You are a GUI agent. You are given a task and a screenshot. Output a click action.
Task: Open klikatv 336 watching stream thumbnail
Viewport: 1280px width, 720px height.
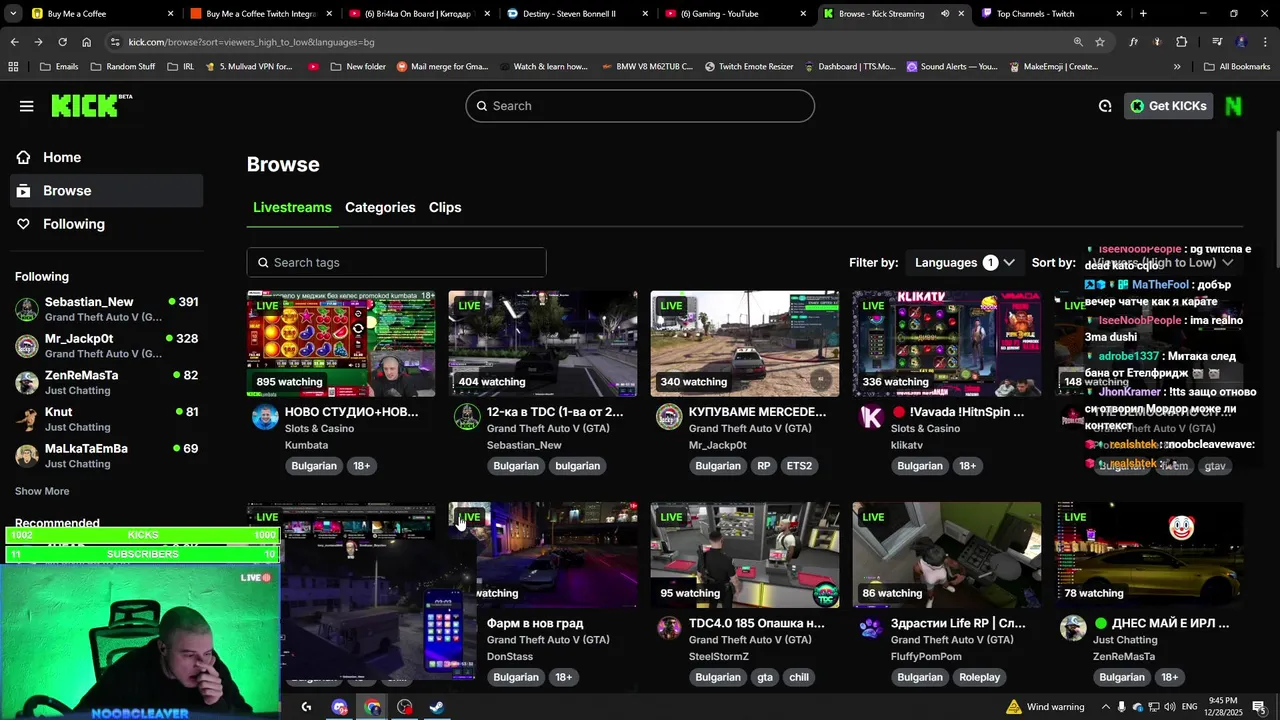(947, 344)
